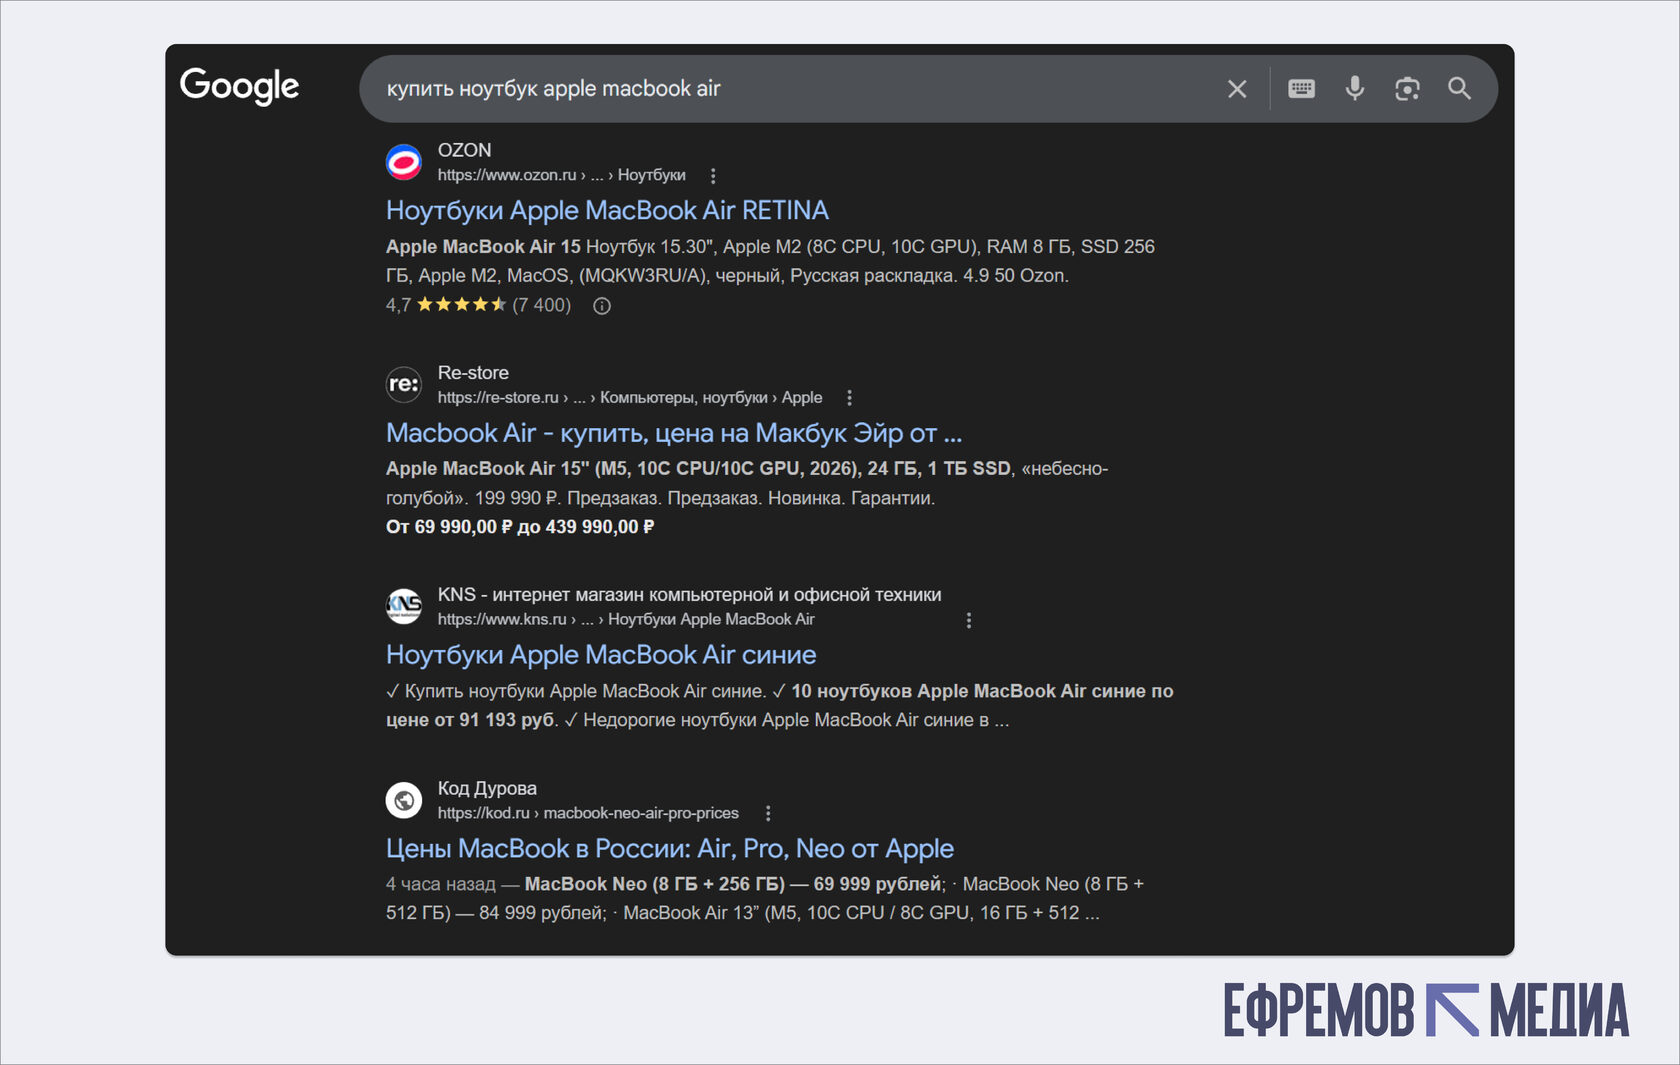Open the link 'Ноутбуки Apple MacBook Air синие'
The image size is (1680, 1065).
pos(601,655)
